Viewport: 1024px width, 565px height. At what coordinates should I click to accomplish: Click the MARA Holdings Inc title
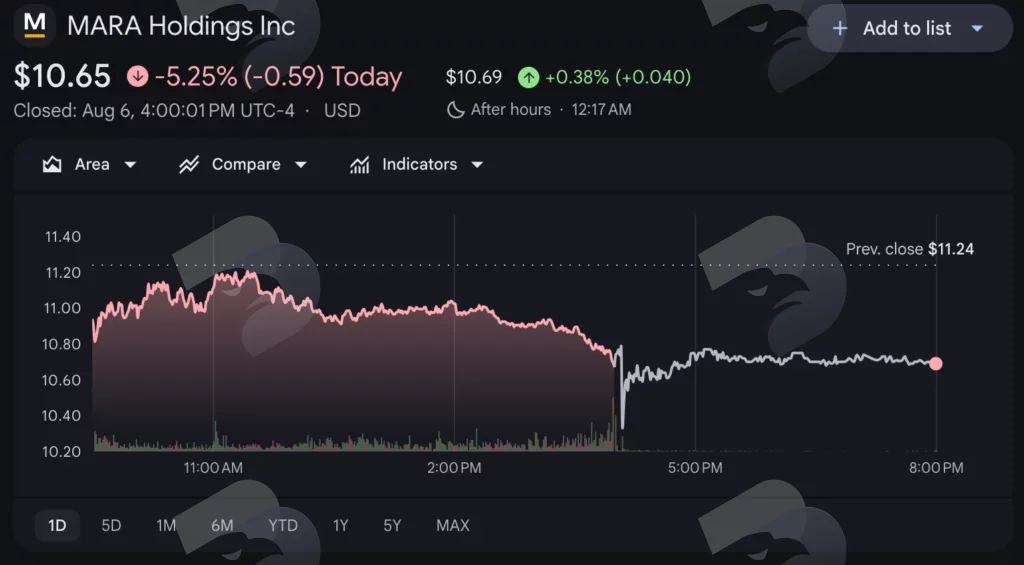(181, 26)
